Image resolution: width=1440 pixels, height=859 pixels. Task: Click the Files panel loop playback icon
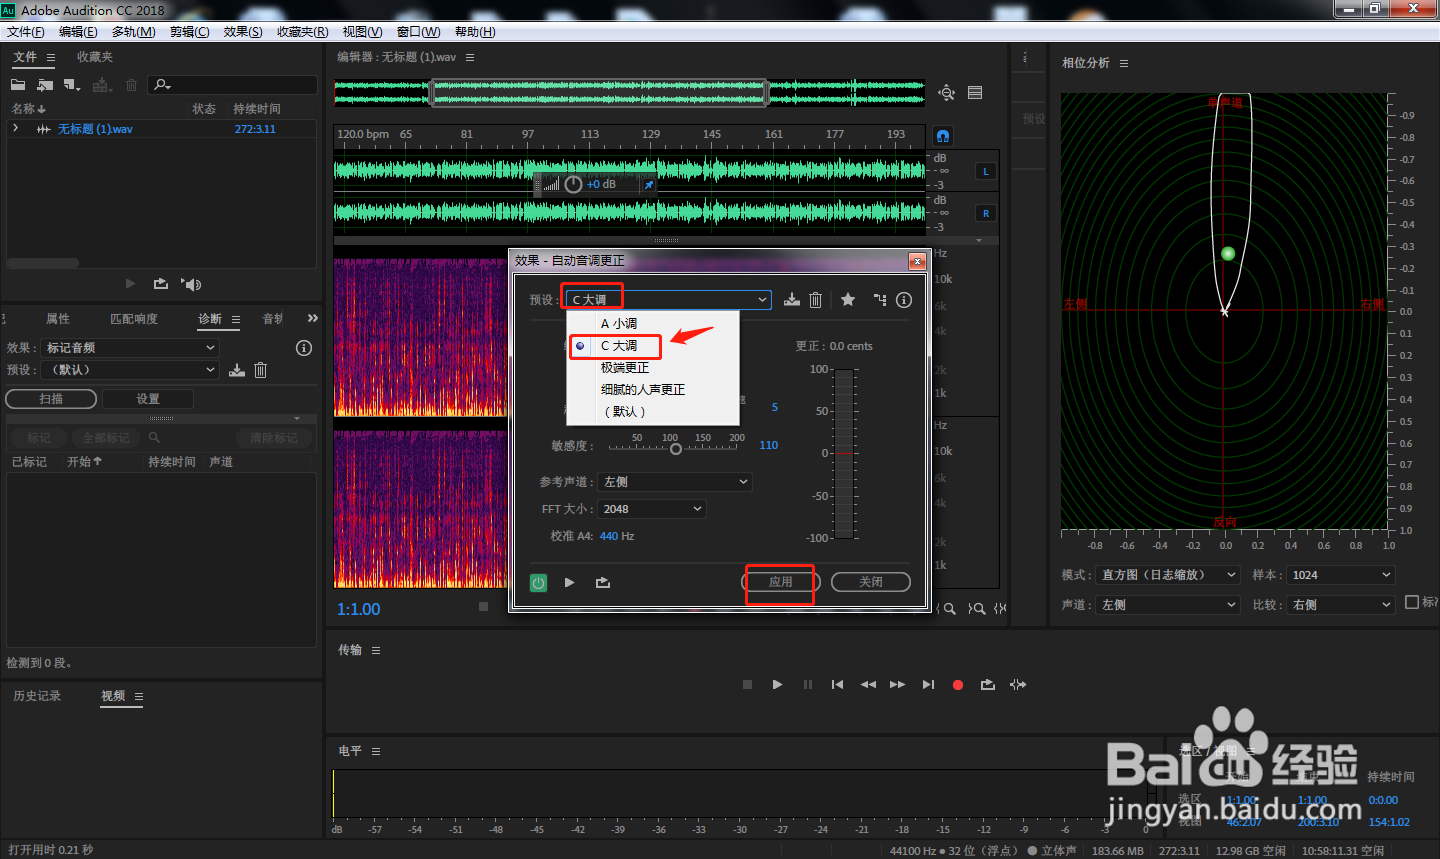click(161, 284)
